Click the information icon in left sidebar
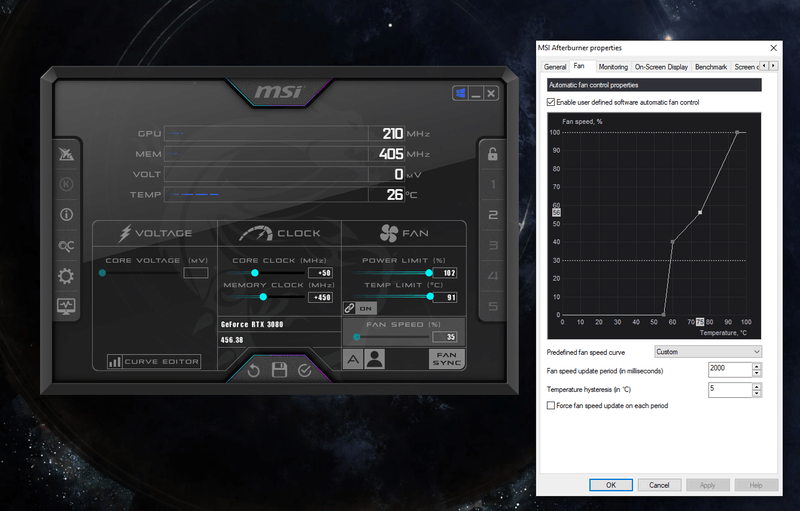Image resolution: width=800 pixels, height=511 pixels. [66, 214]
